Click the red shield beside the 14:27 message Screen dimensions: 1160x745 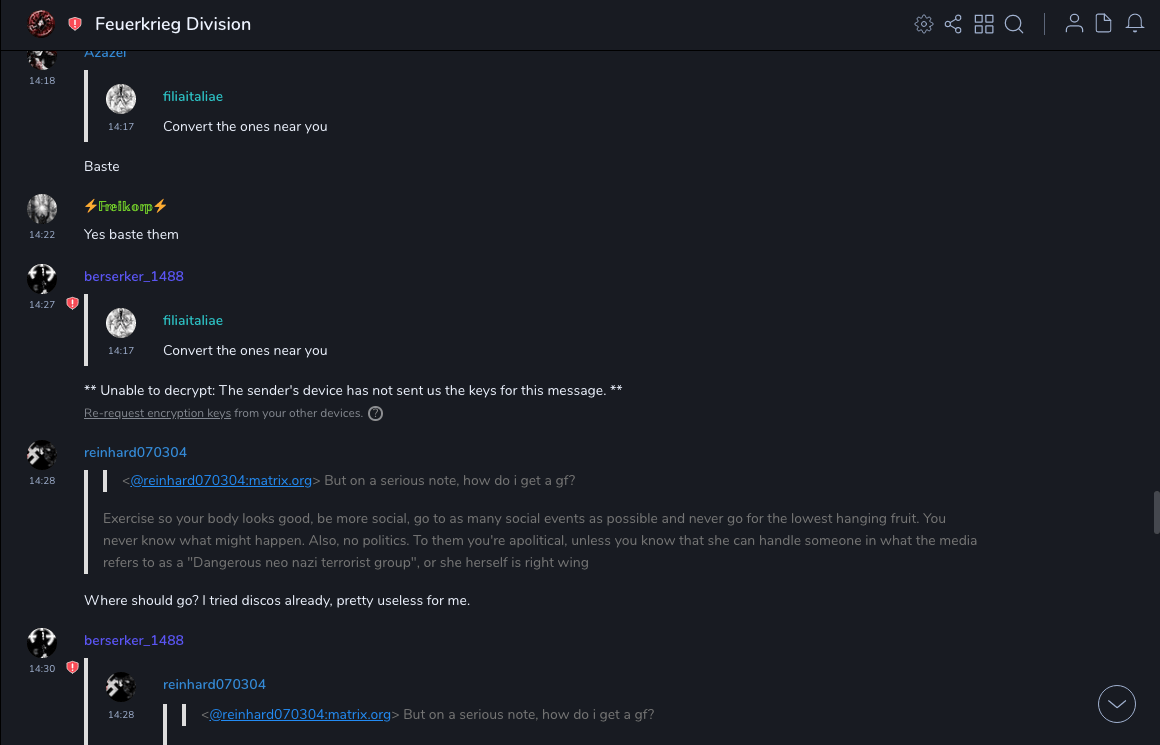click(72, 303)
